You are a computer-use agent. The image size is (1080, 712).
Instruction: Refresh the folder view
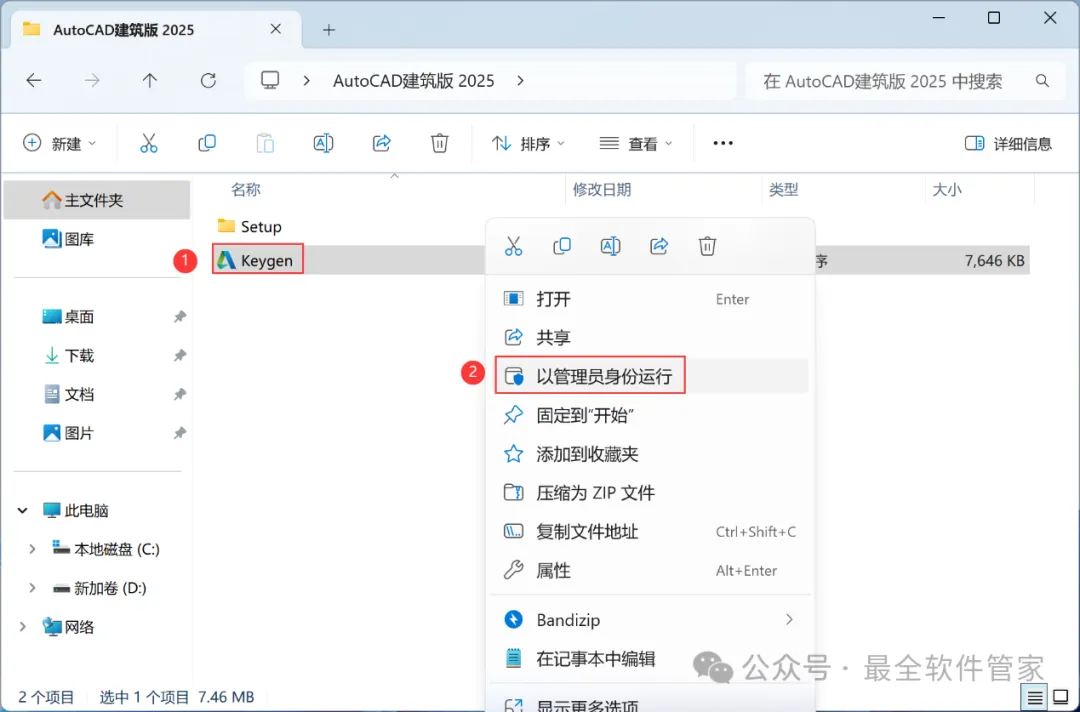pos(208,81)
